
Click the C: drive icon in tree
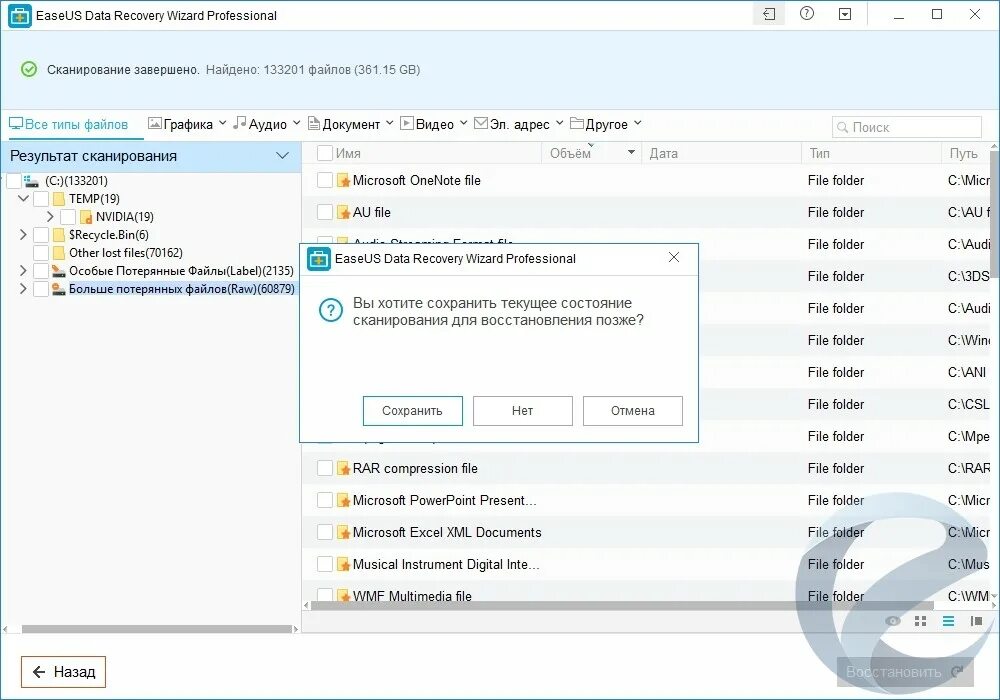pyautogui.click(x=31, y=181)
